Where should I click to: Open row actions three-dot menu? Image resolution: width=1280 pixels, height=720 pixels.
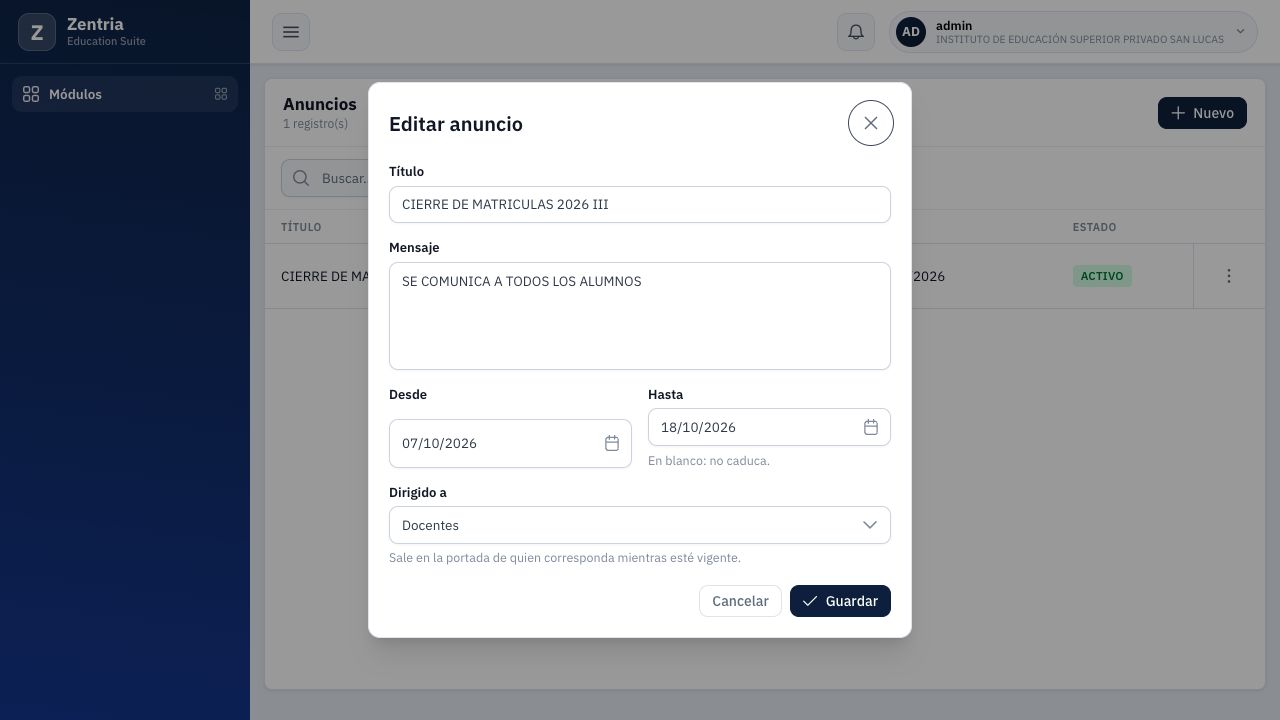1229,276
